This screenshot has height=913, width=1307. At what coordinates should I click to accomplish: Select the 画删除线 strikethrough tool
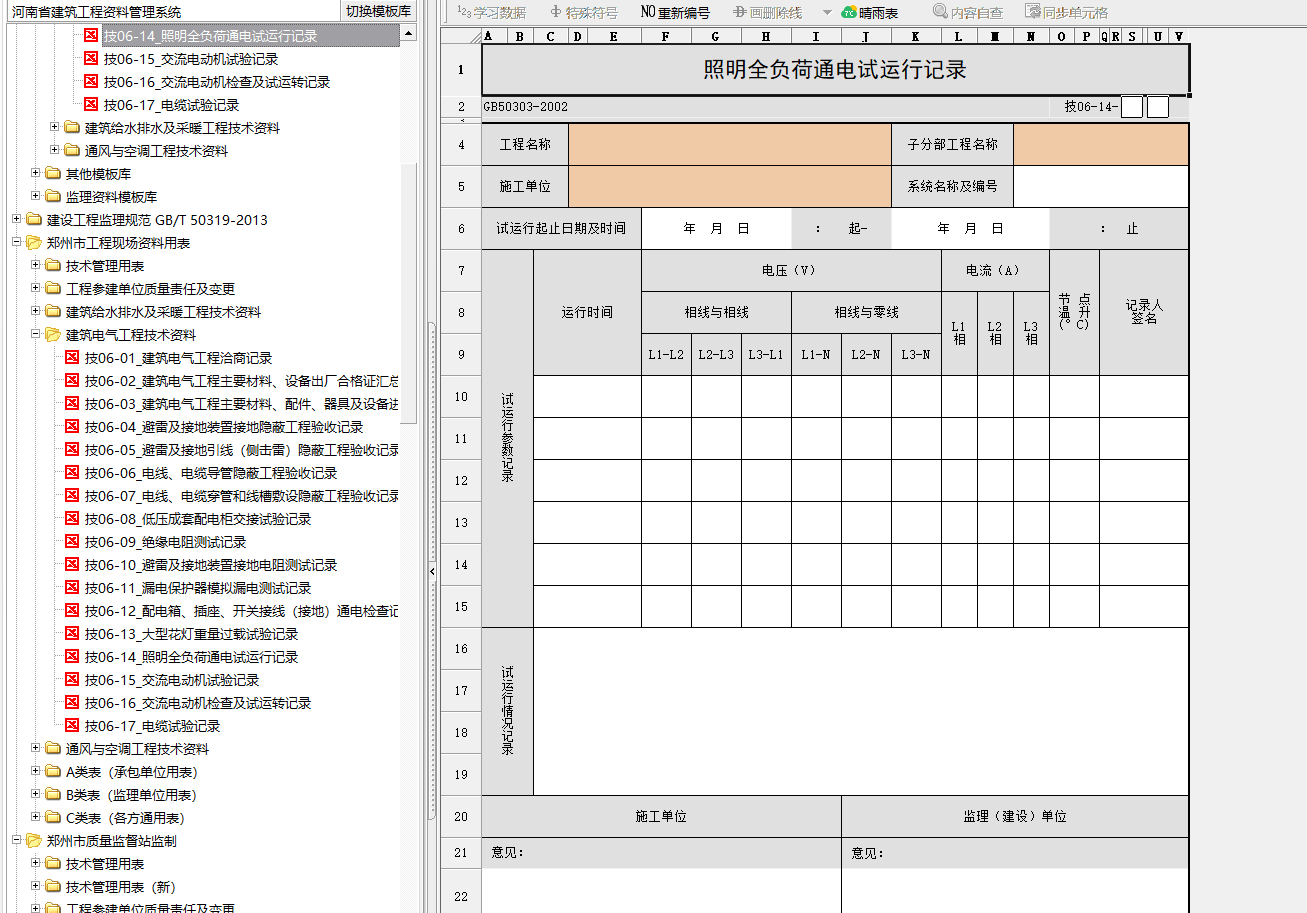tap(767, 13)
